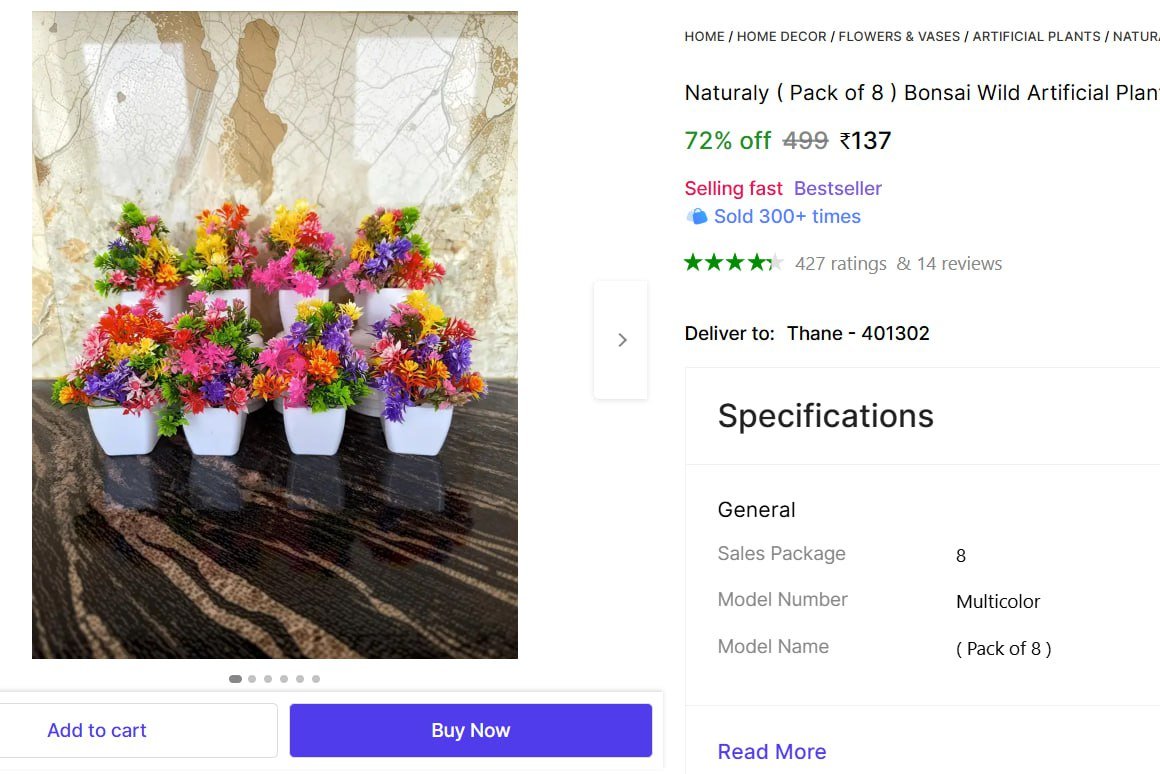Open the ARTIFICIAL PLANTS breadcrumb
1160x774 pixels.
1036,36
